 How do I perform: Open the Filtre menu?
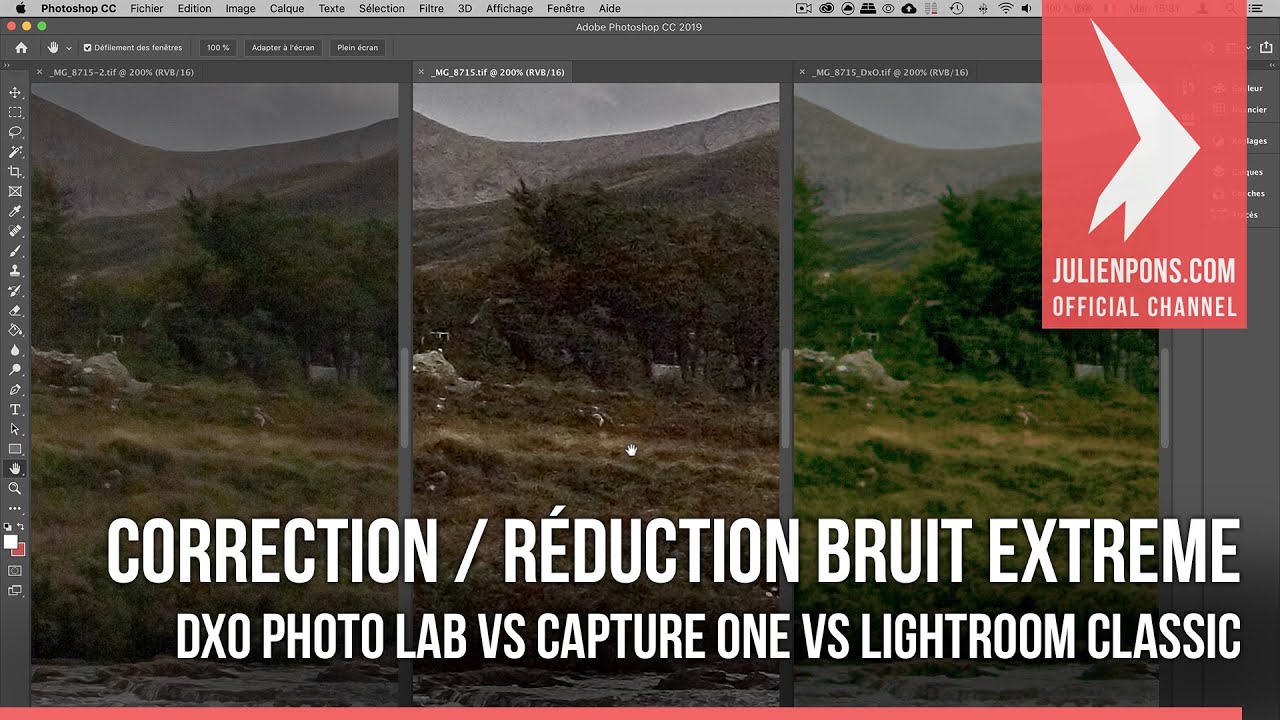click(x=431, y=8)
